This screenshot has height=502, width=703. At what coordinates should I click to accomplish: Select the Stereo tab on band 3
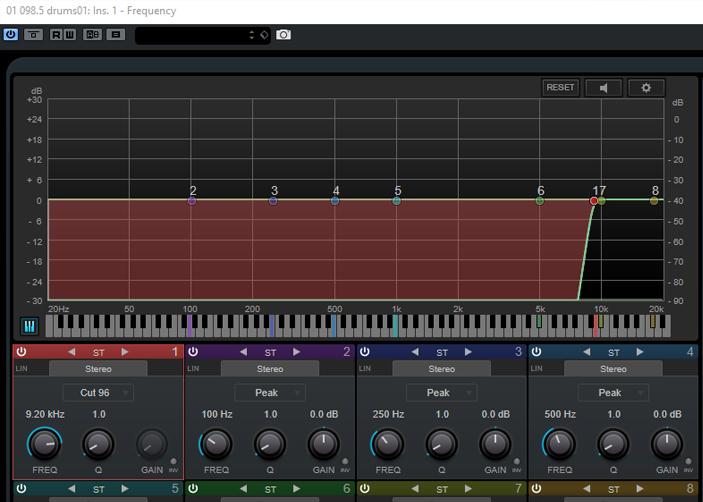(442, 369)
